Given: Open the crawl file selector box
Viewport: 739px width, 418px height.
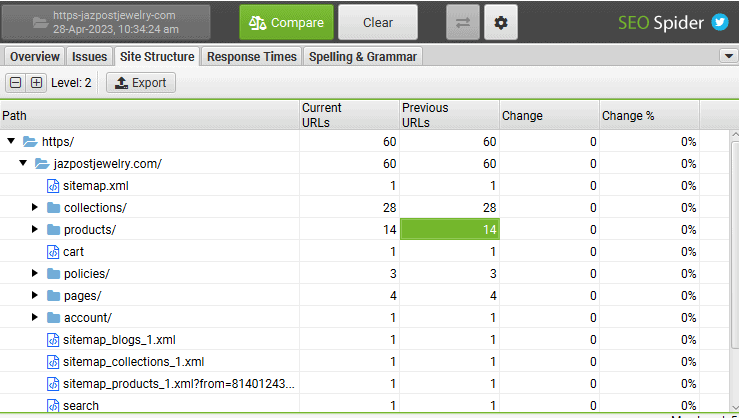Looking at the screenshot, I should 106,22.
